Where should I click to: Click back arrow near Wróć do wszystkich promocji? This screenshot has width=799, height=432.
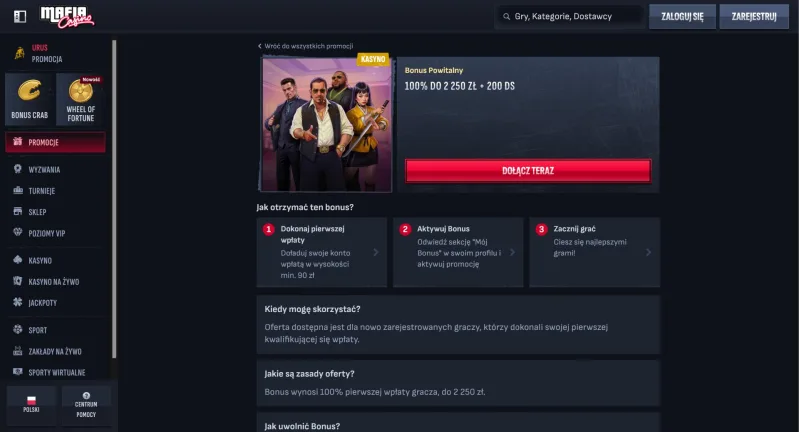260,46
